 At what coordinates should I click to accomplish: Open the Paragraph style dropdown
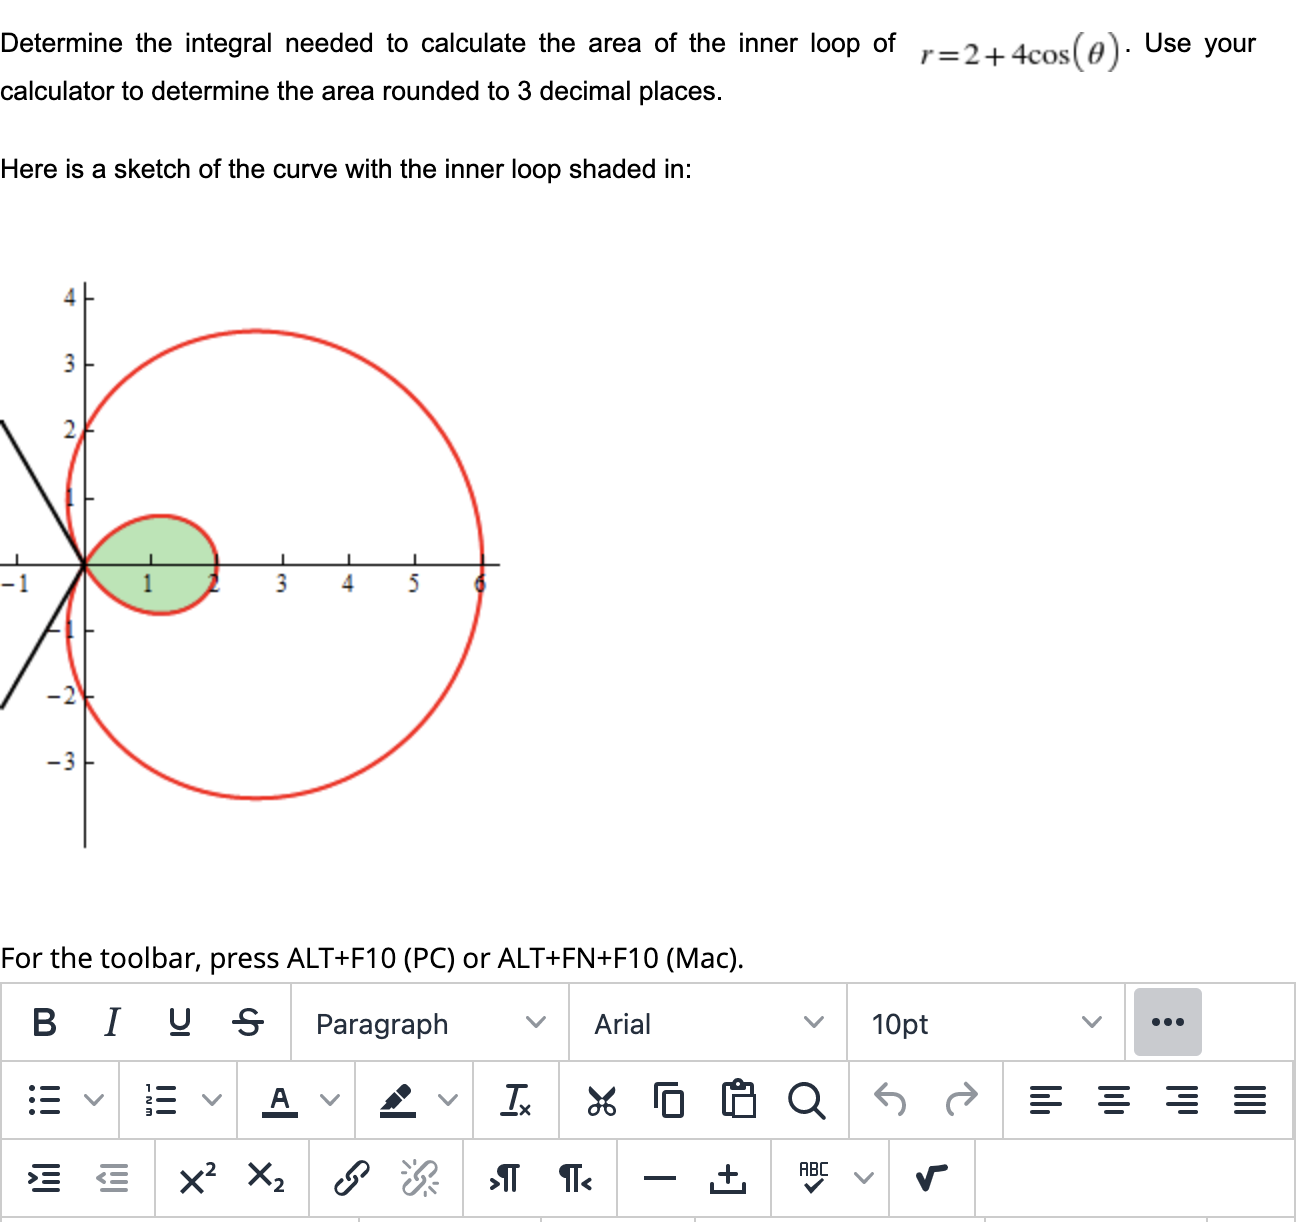(x=428, y=1024)
